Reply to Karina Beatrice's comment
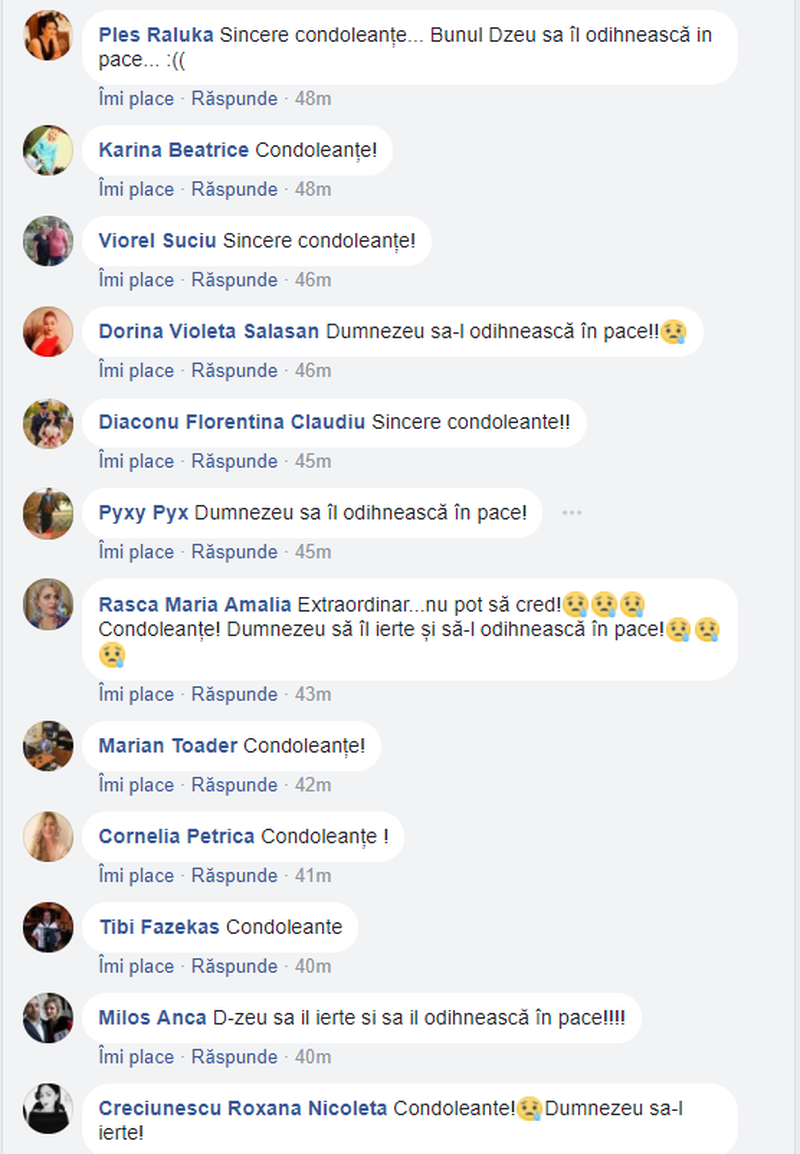This screenshot has height=1154, width=800. click(x=234, y=189)
